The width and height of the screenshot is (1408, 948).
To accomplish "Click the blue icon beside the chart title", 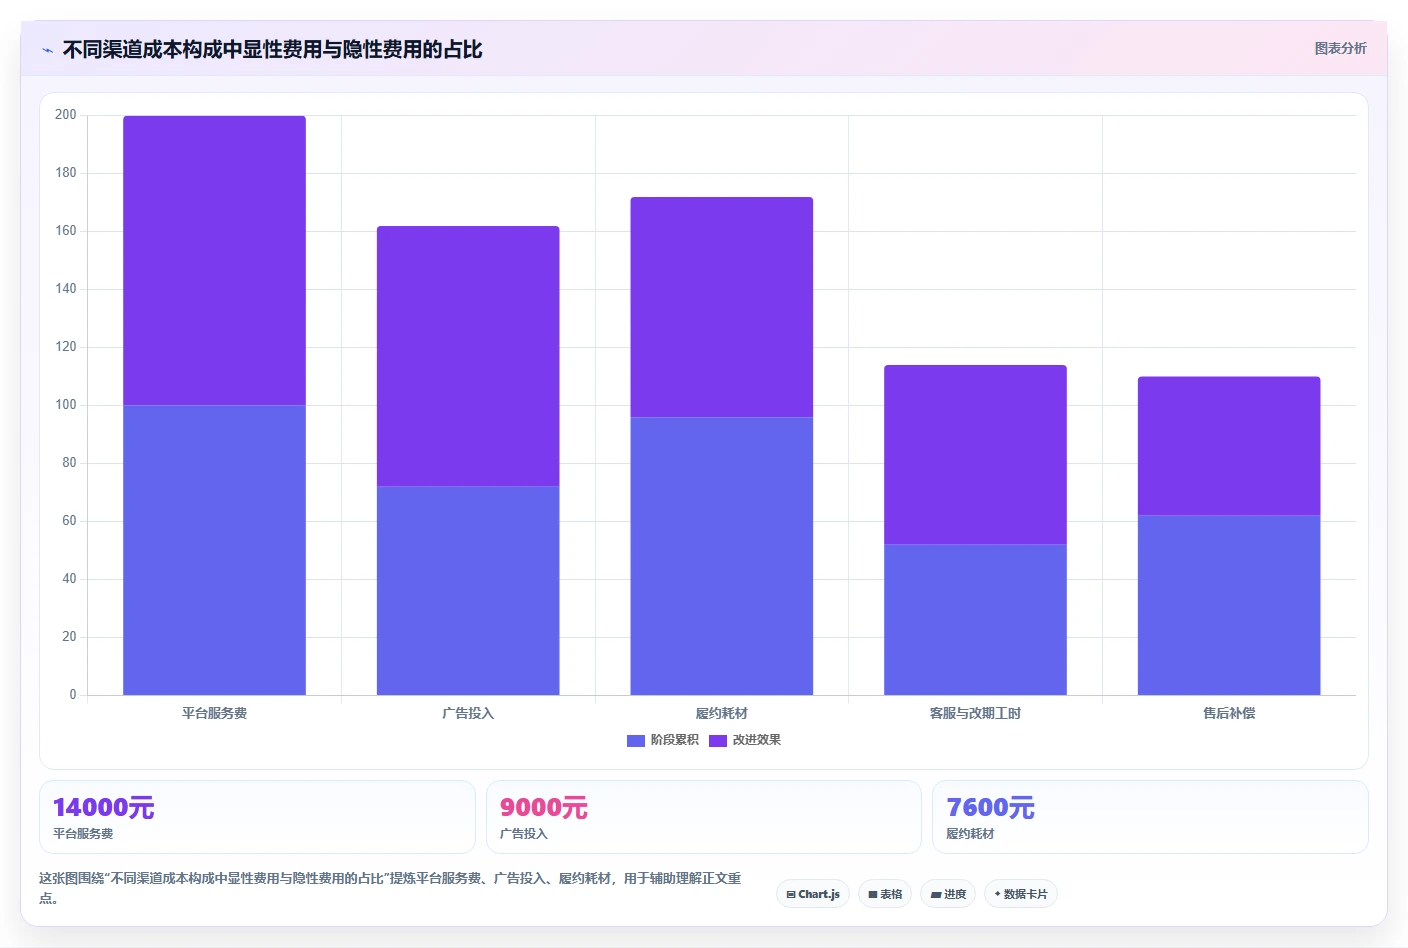I will 47,50.
